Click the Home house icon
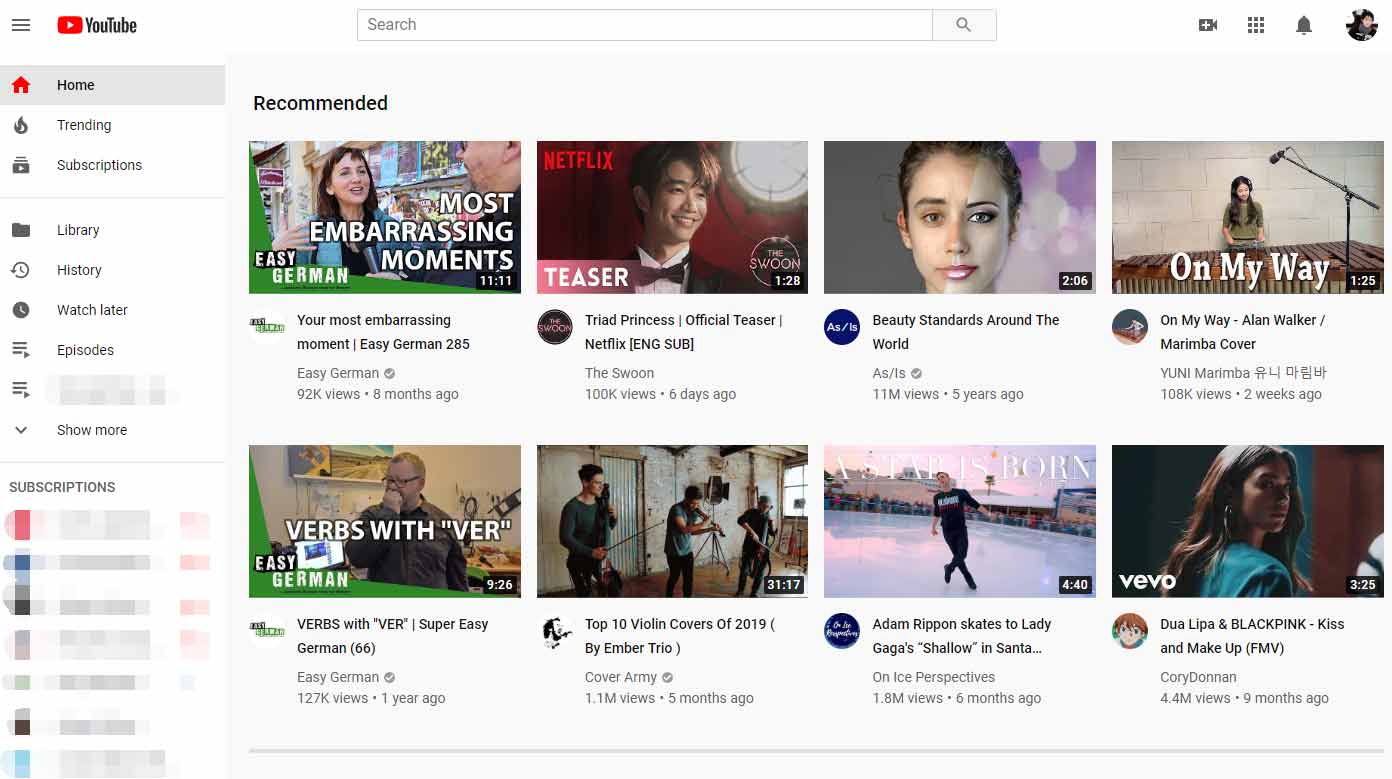 click(x=21, y=85)
